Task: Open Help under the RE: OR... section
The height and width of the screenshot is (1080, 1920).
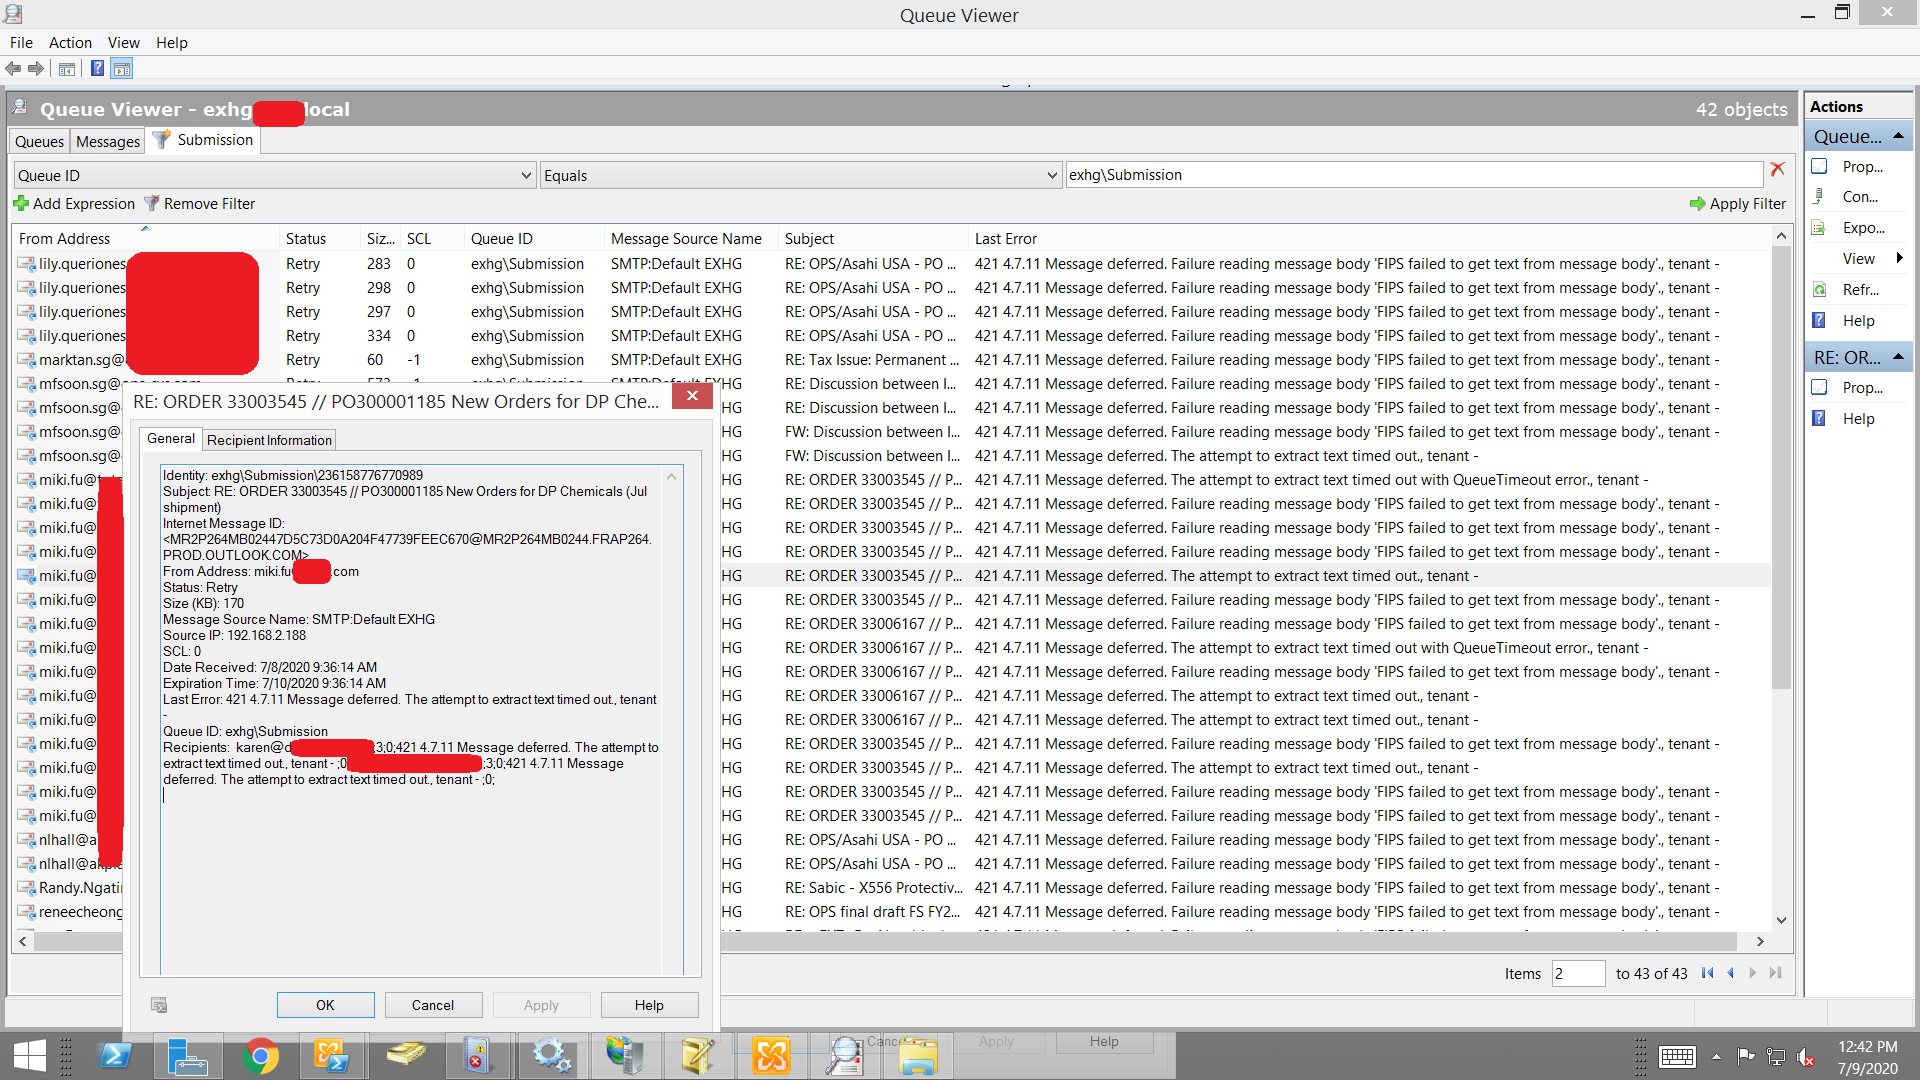Action: click(x=1858, y=419)
